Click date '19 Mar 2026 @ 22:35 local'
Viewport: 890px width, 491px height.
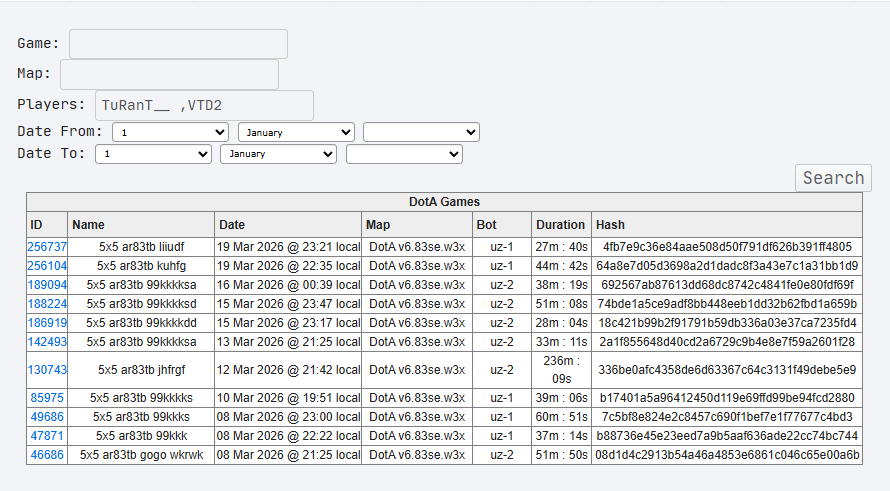(288, 266)
